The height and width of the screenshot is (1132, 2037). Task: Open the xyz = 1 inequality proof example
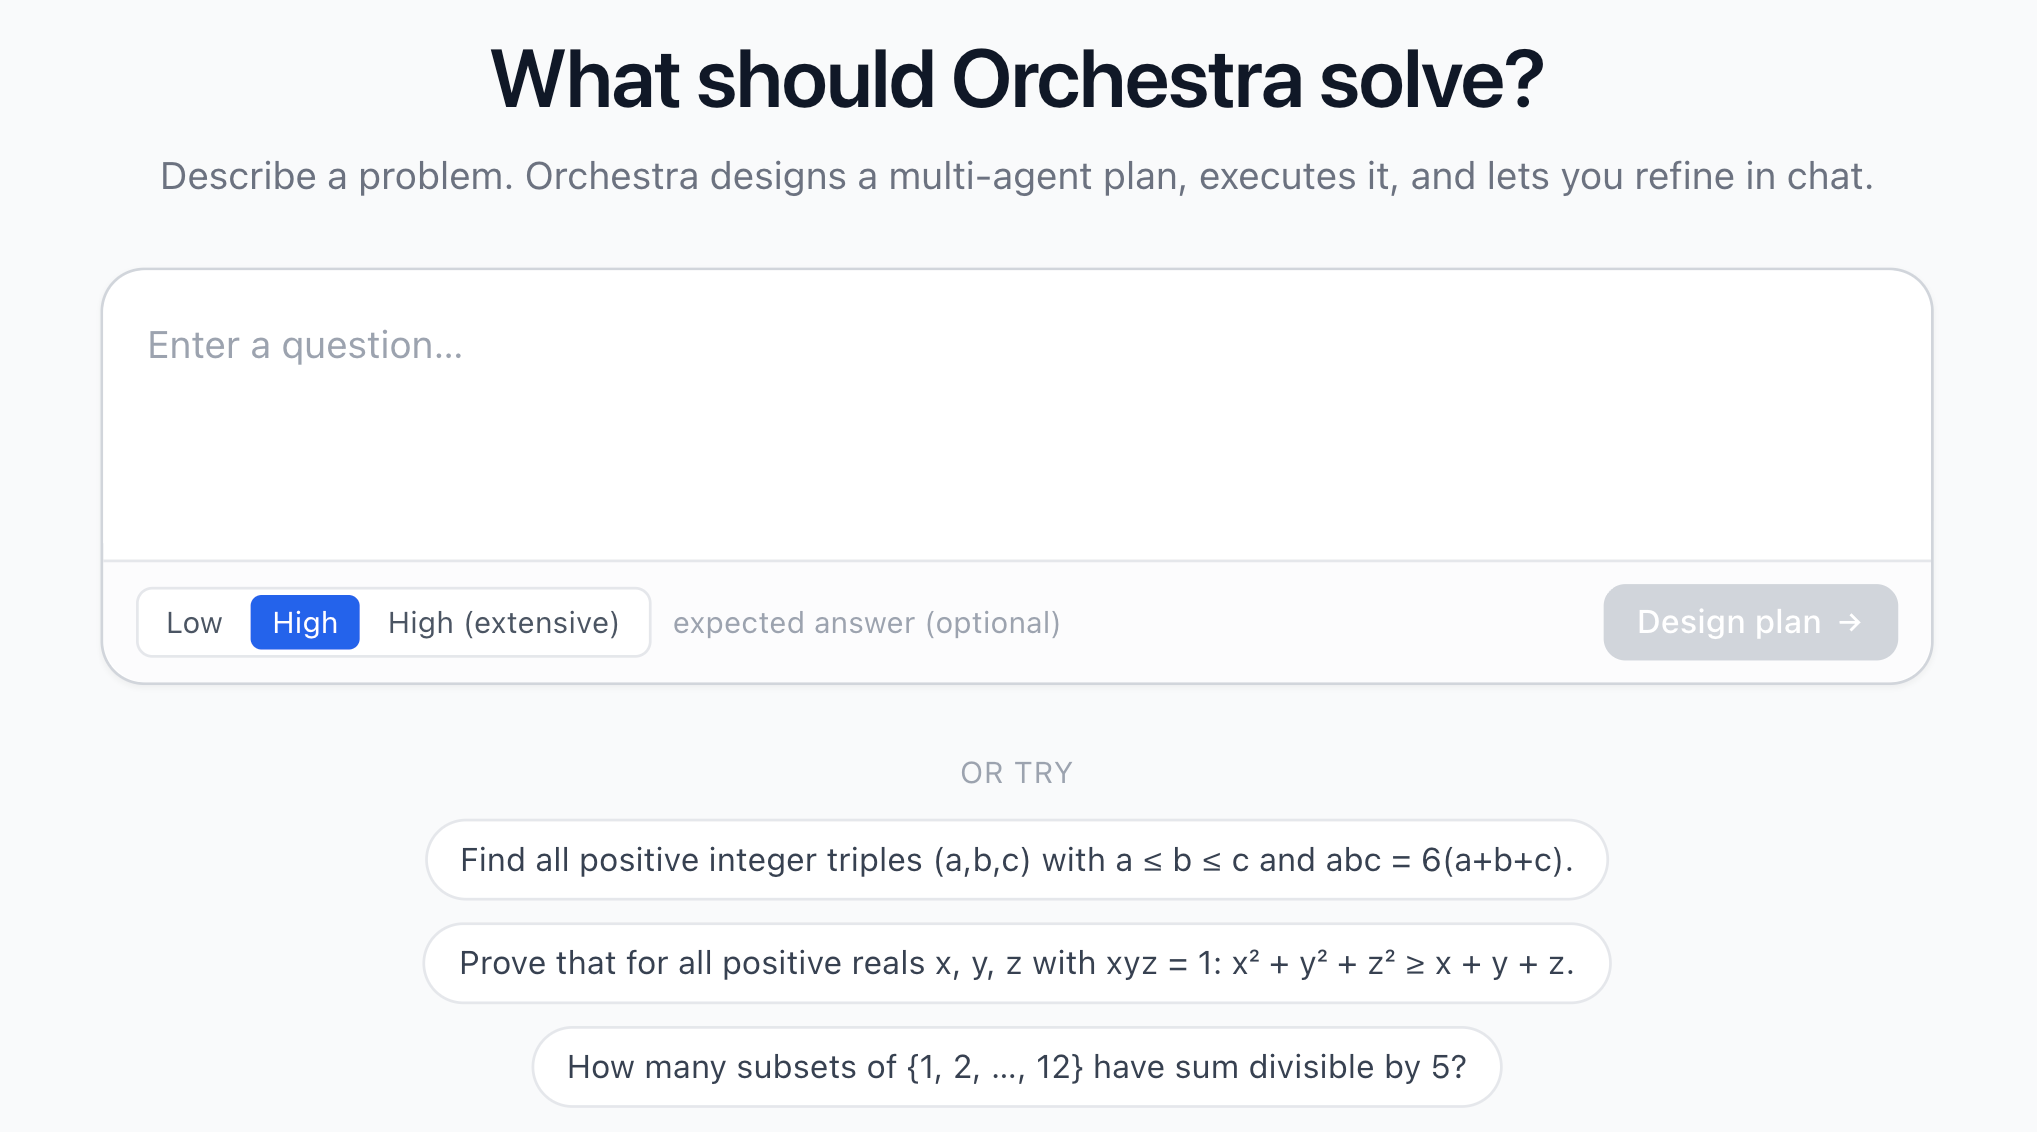[x=1016, y=963]
